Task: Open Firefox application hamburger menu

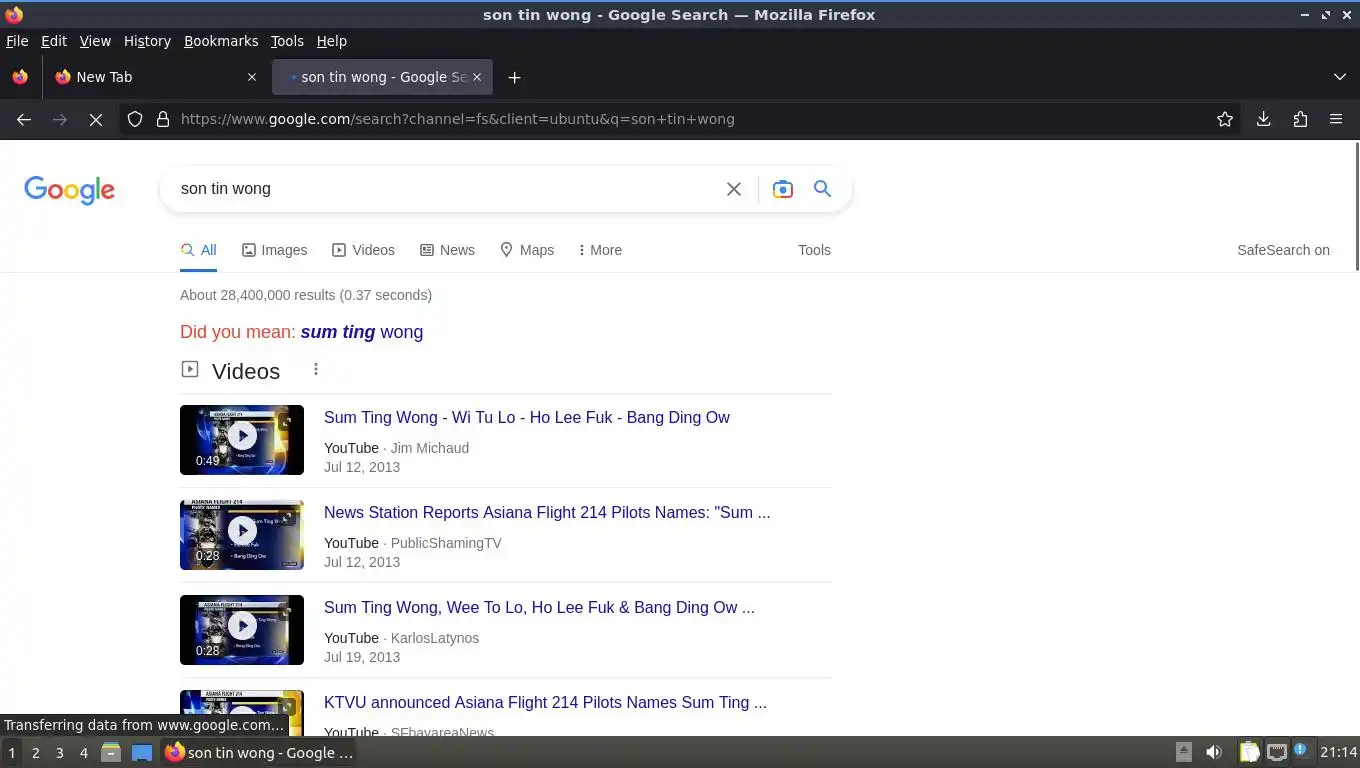Action: click(x=1336, y=119)
